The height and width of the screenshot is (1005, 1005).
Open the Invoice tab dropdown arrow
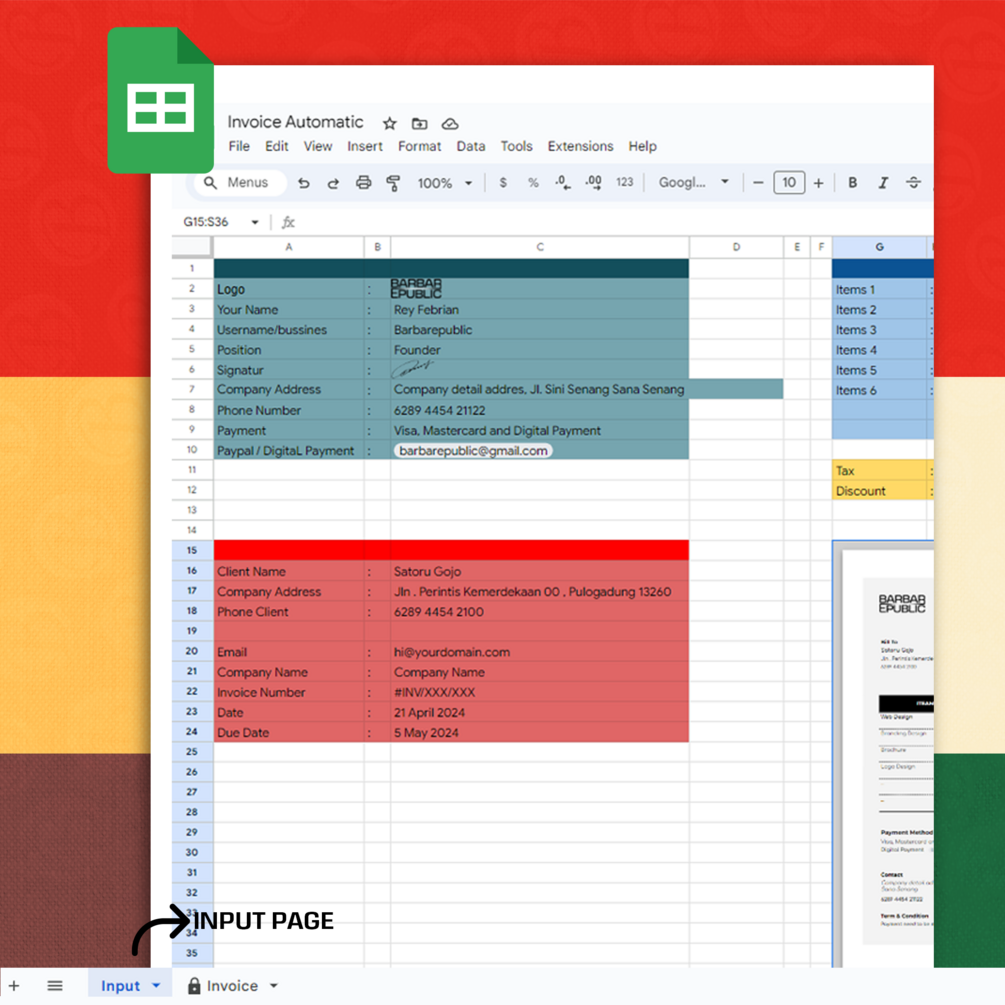[274, 986]
